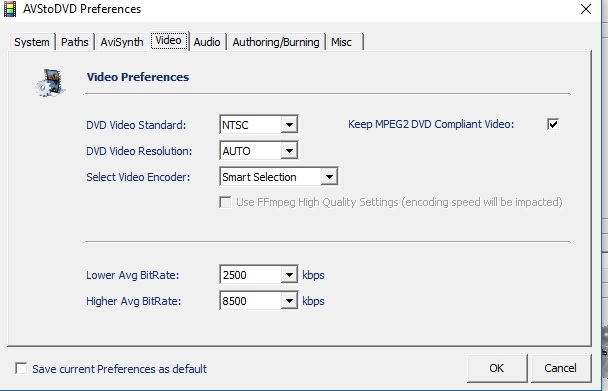Click the Cancel button

[x=560, y=368]
